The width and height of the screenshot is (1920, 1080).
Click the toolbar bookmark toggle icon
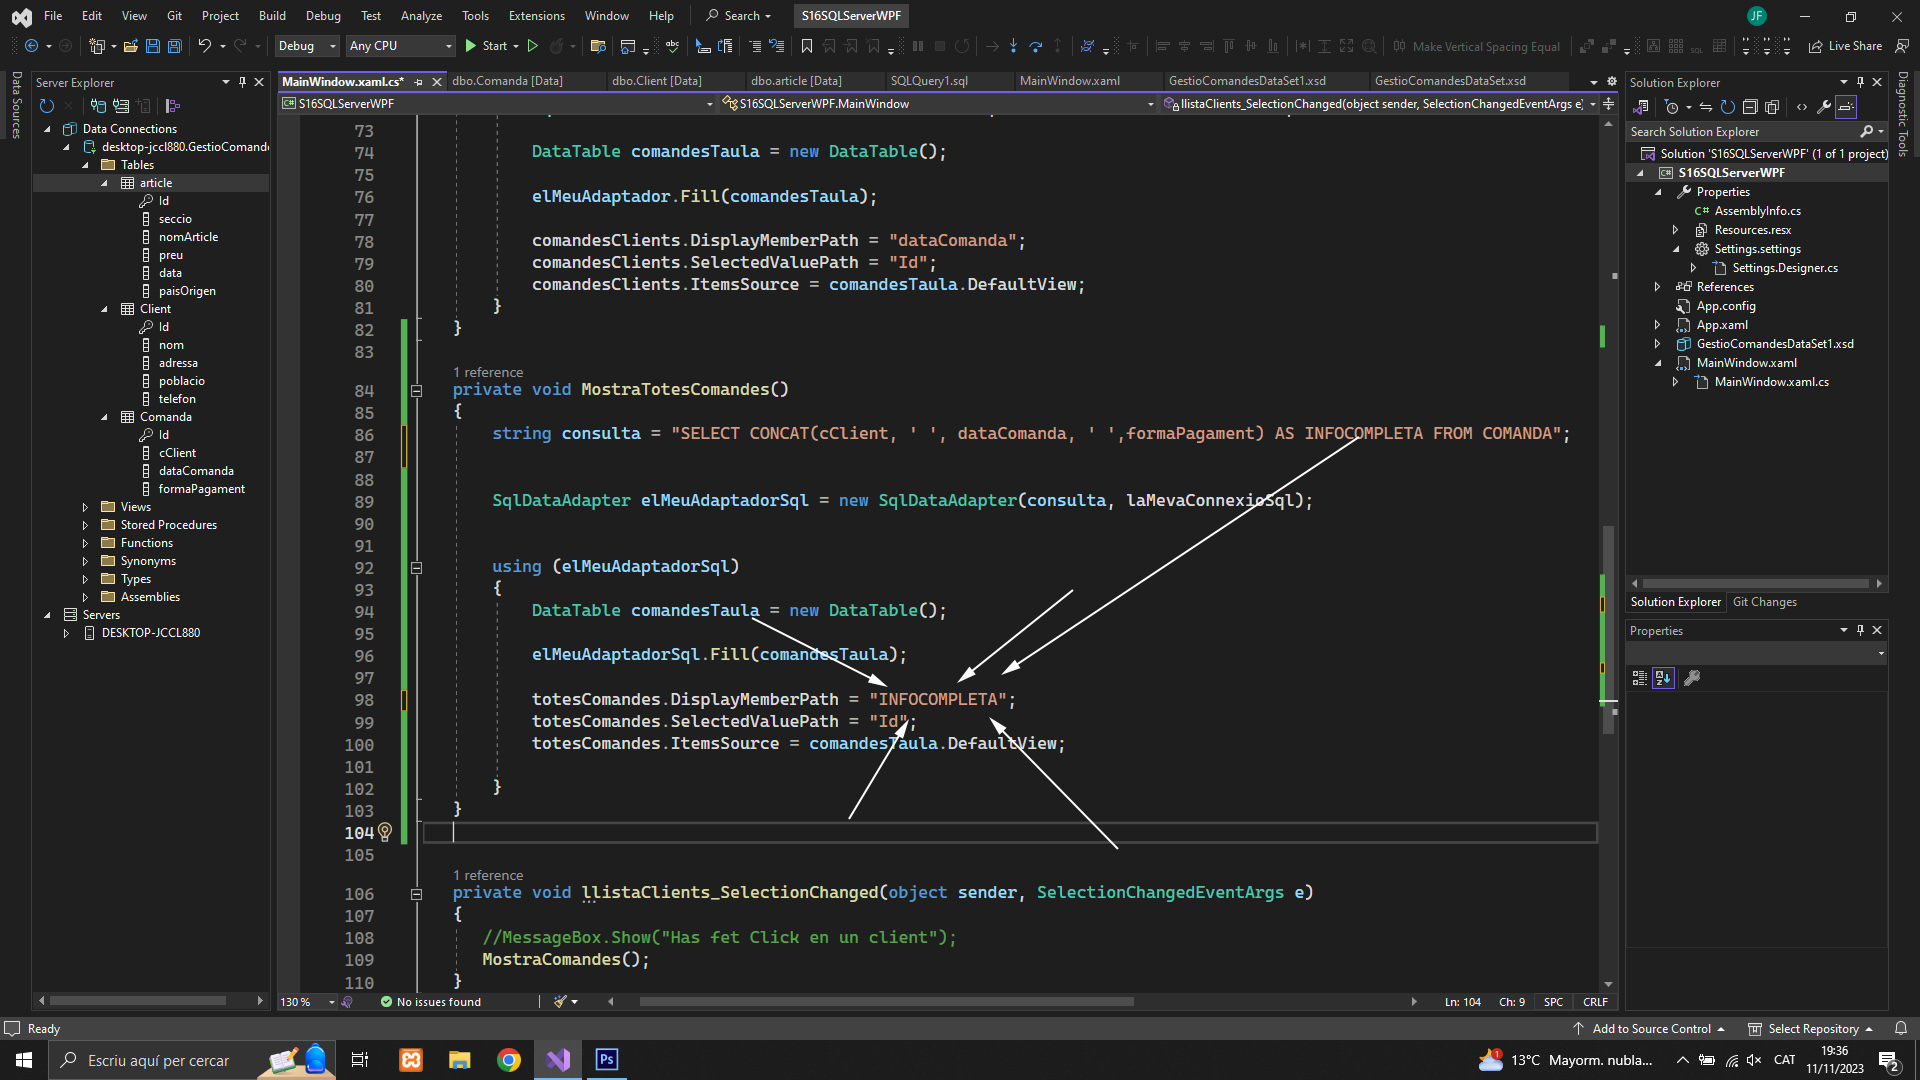pos(806,46)
